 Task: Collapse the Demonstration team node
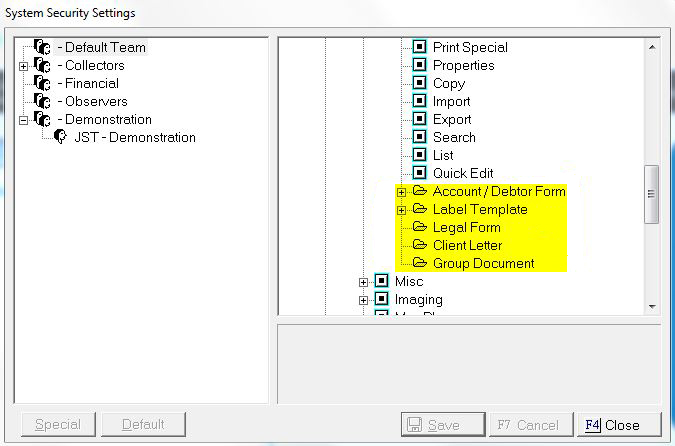(23, 120)
